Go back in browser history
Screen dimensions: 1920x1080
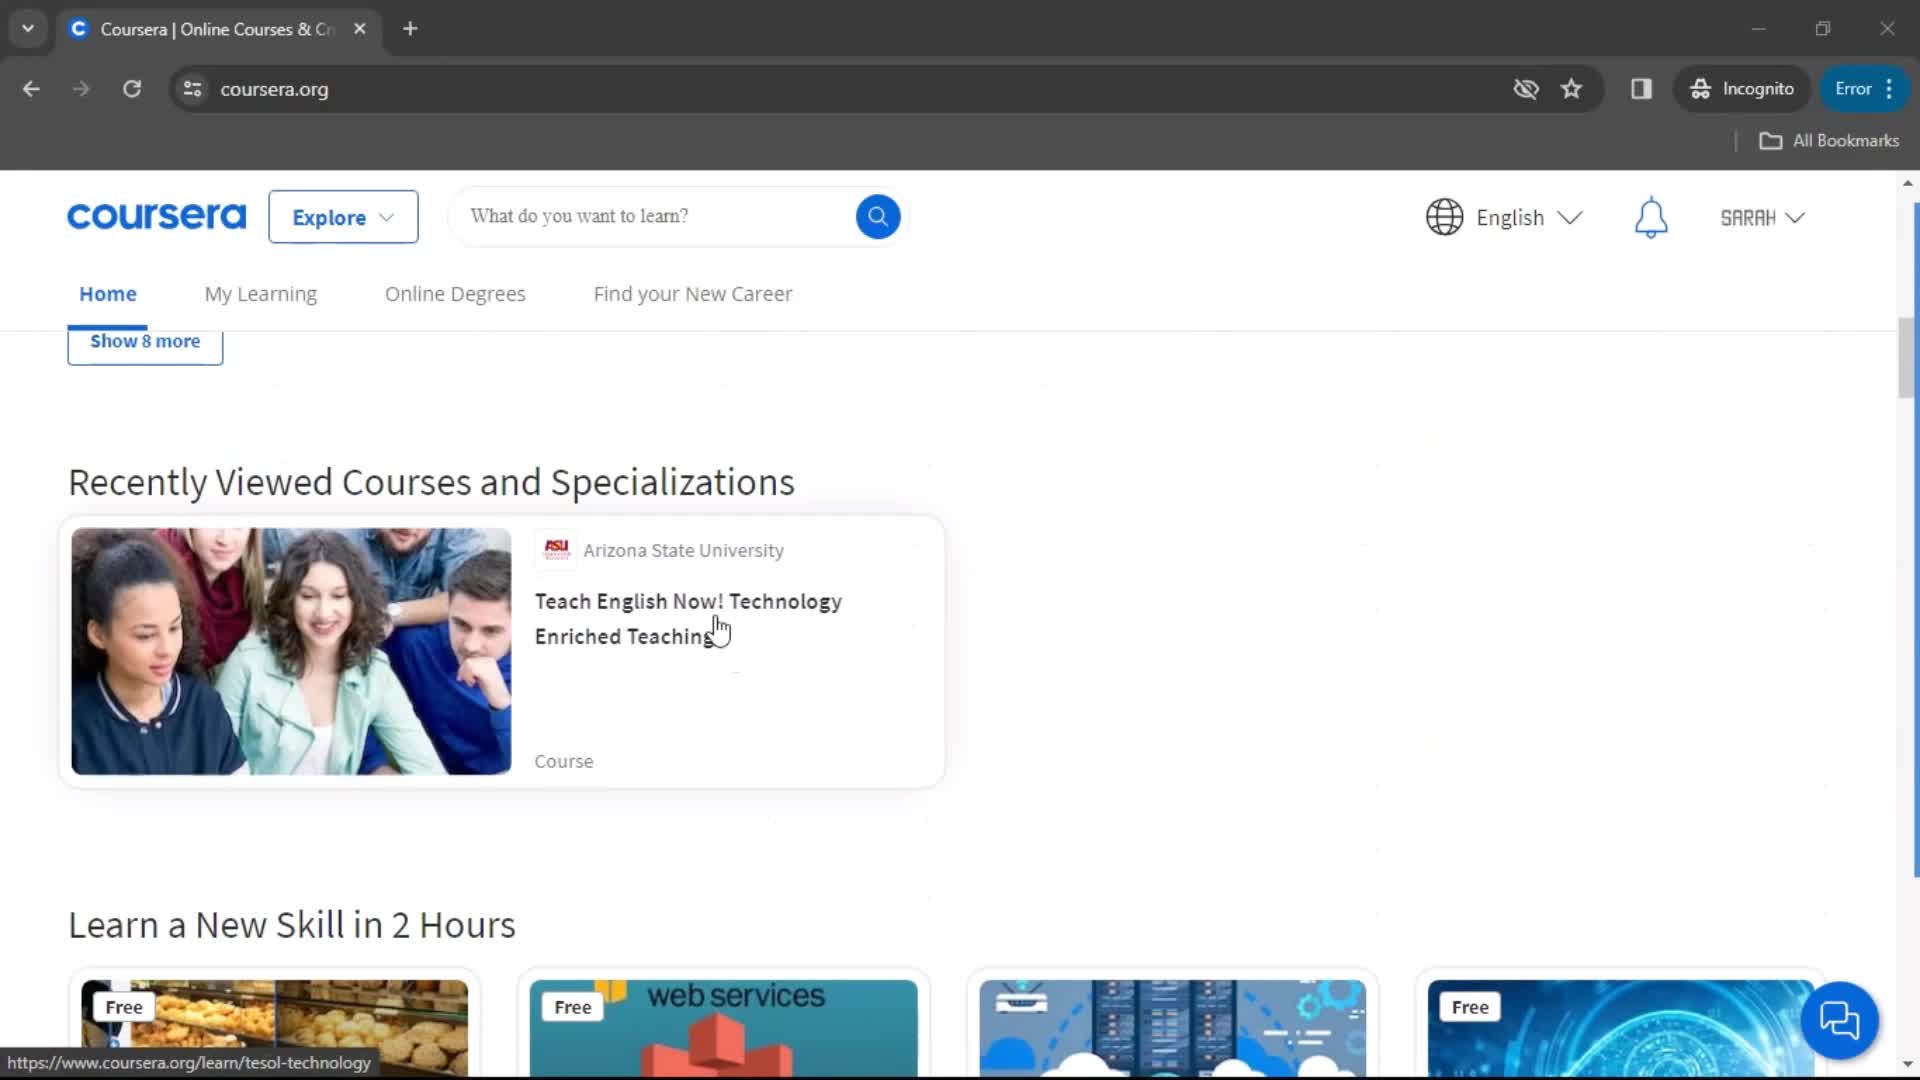(31, 89)
